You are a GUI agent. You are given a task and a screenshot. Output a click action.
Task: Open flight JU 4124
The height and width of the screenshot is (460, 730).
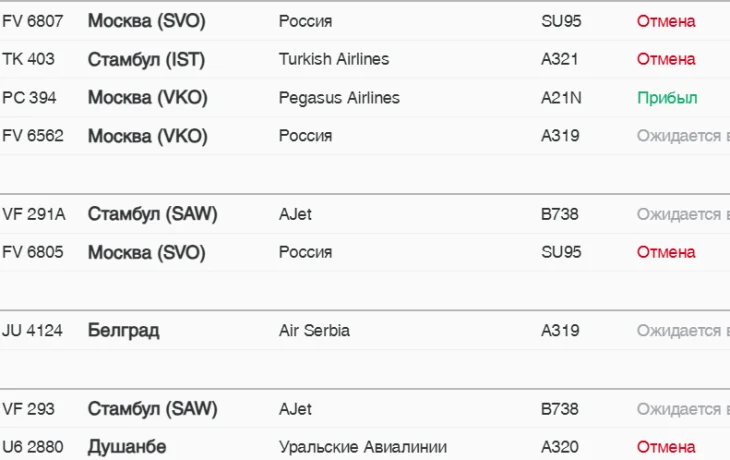tap(32, 330)
